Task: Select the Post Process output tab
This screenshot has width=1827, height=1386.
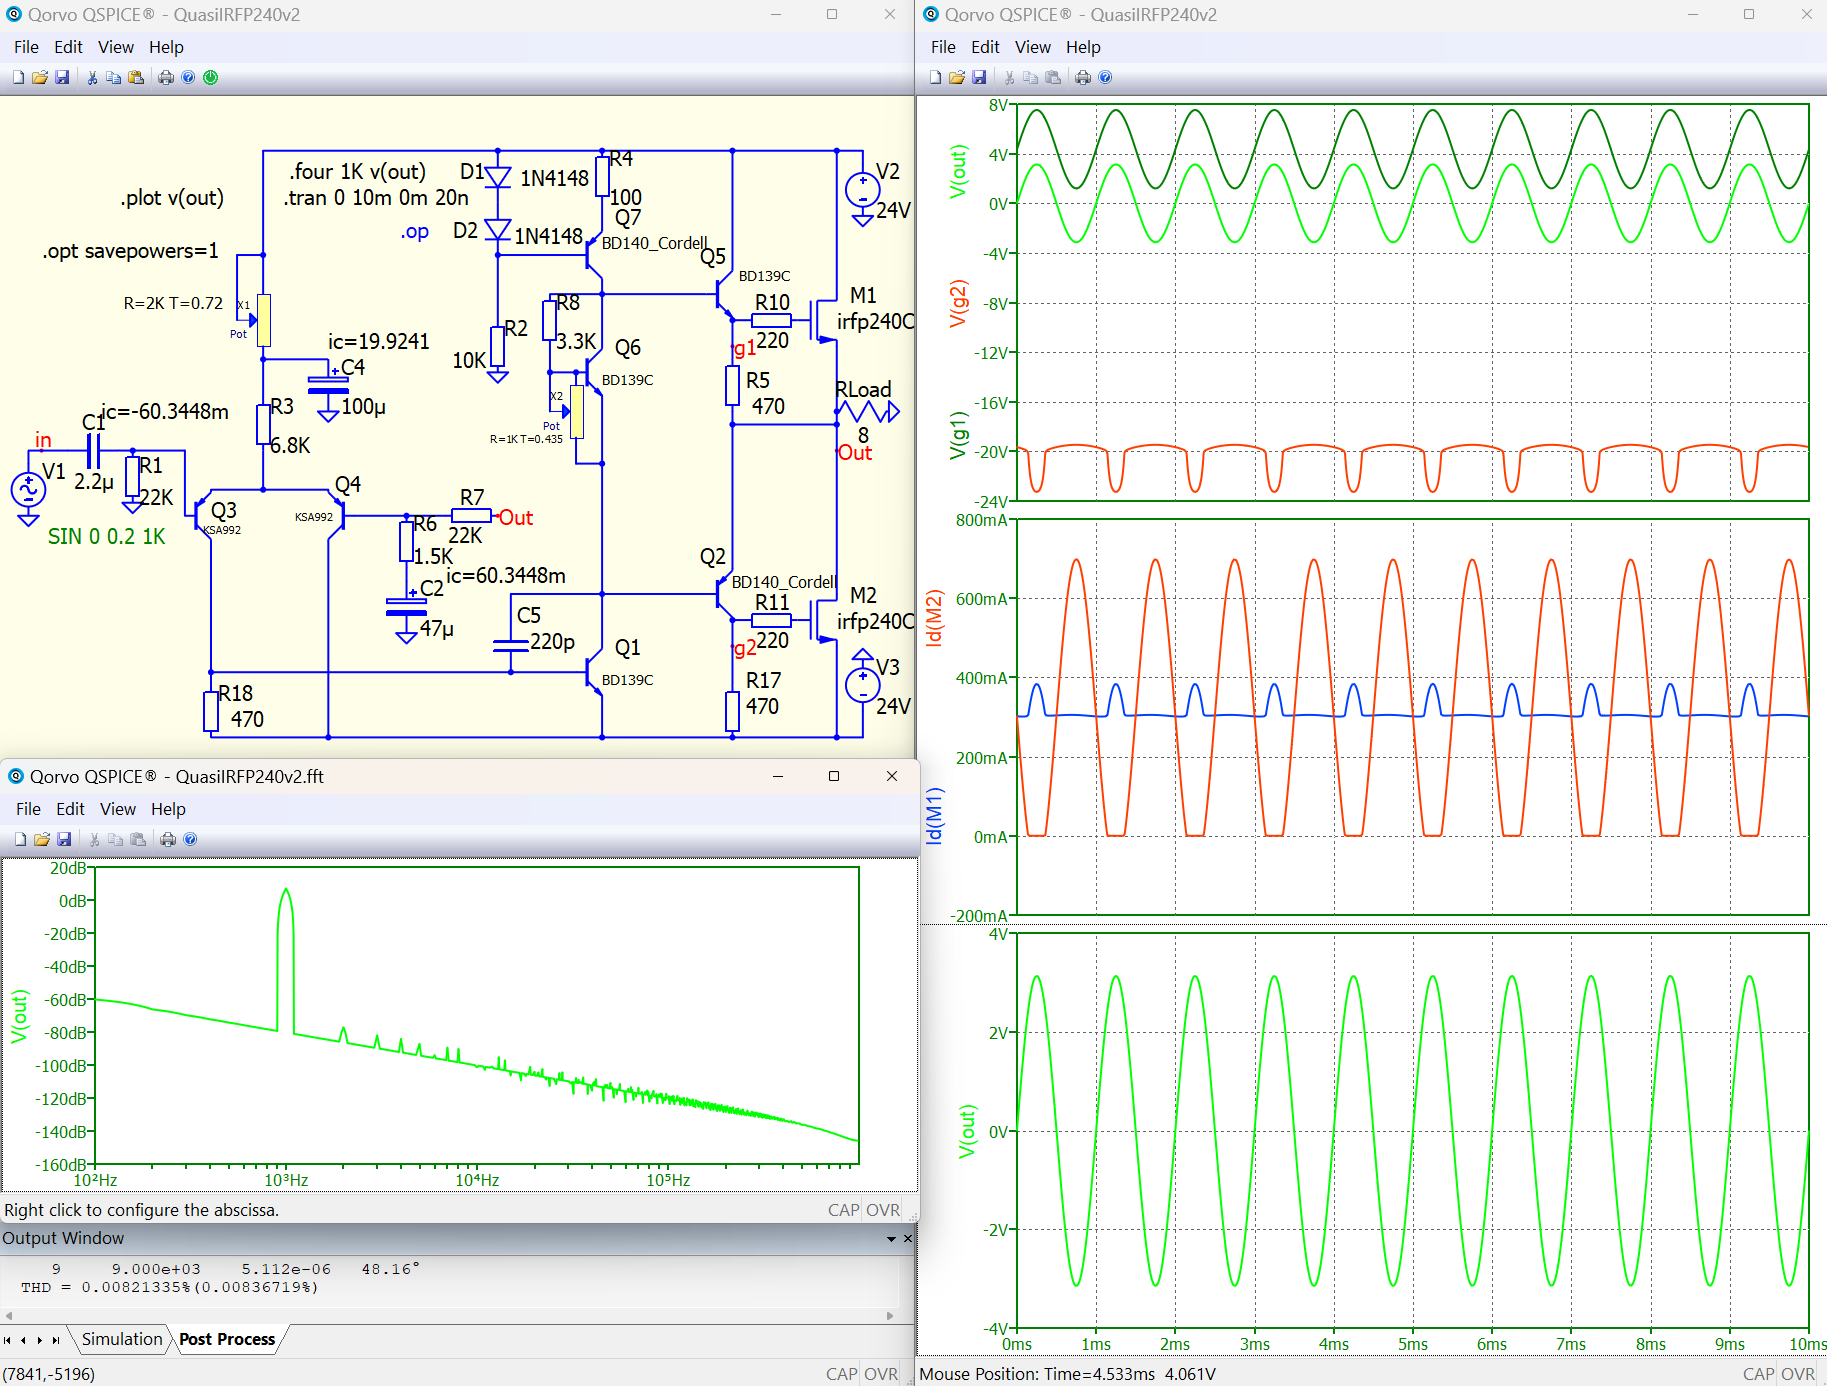Action: click(227, 1339)
